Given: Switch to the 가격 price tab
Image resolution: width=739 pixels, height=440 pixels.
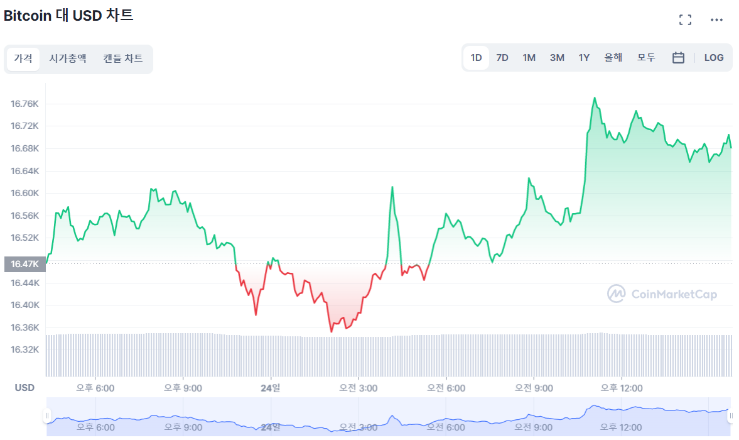Looking at the screenshot, I should [23, 58].
